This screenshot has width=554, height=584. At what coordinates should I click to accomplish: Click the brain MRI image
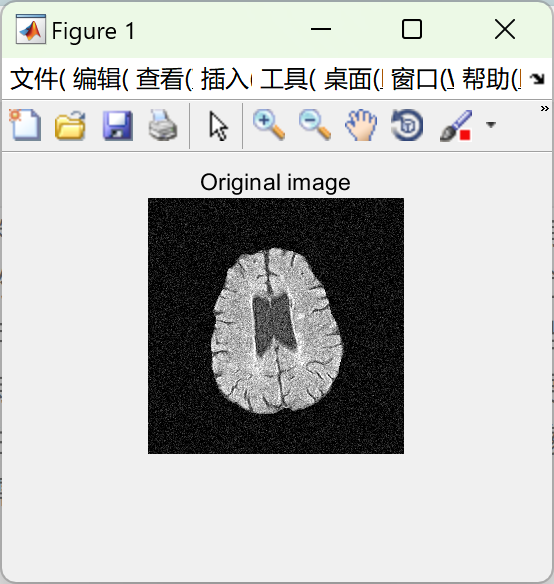276,326
